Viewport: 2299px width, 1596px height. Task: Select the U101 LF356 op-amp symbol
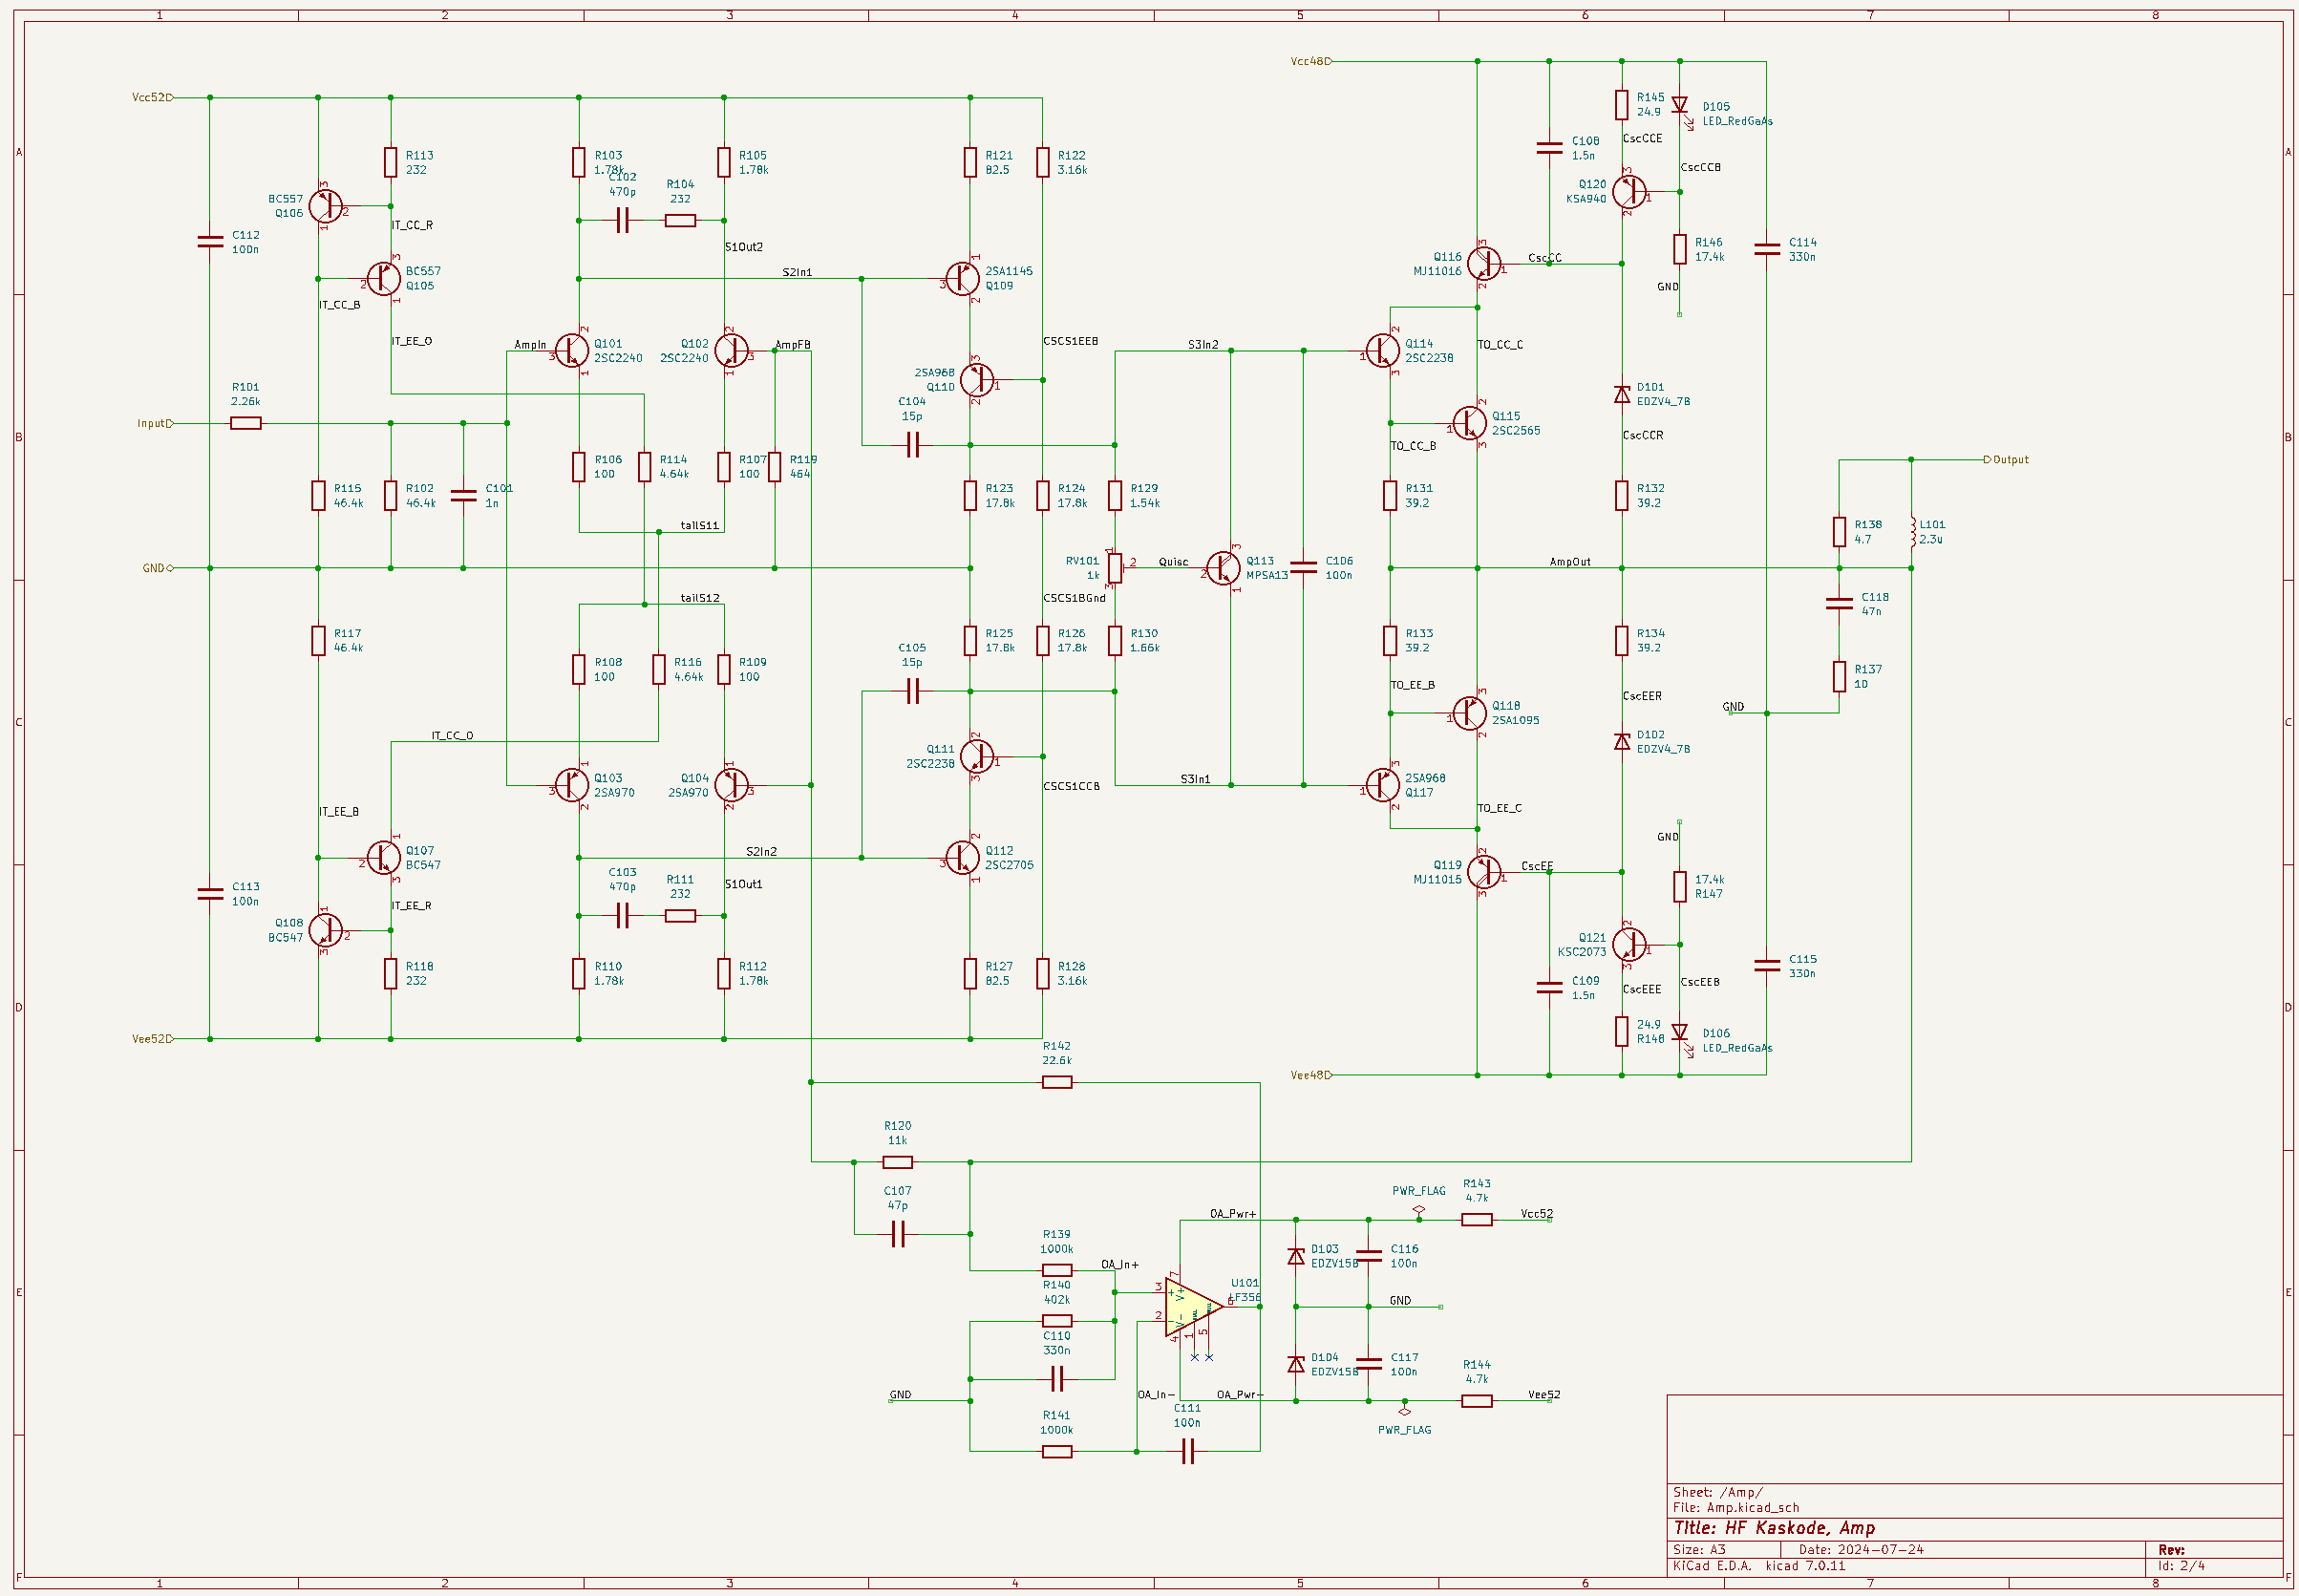1193,1307
